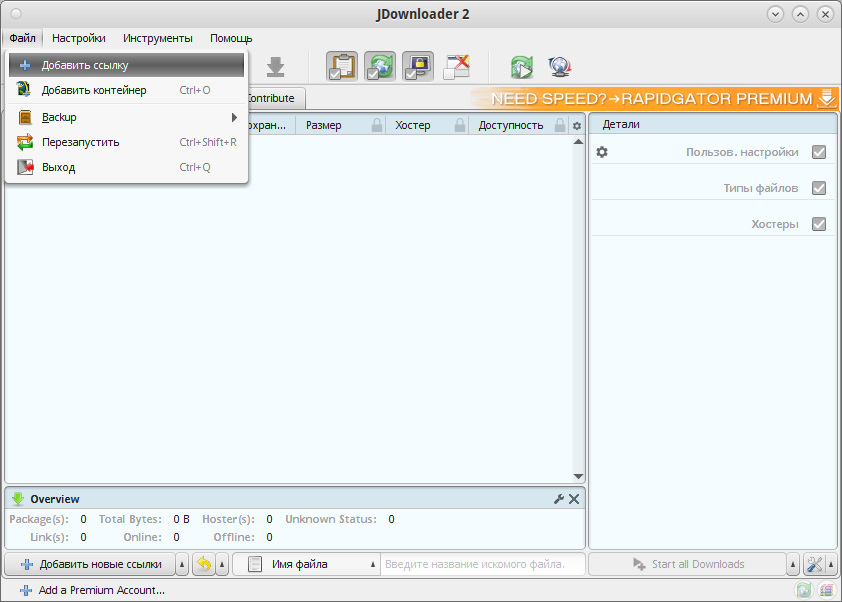Choose Добавить ссылку from the menu
The width and height of the screenshot is (842, 602).
tap(127, 66)
